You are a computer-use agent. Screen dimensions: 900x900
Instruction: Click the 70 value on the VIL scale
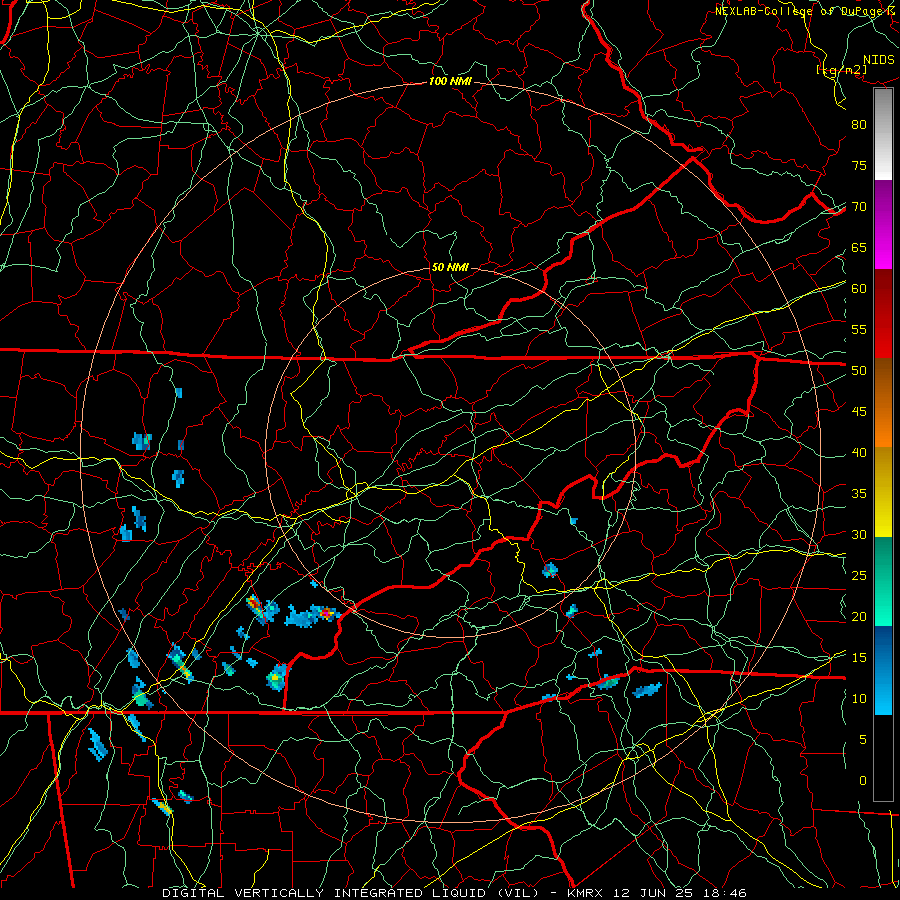(859, 207)
